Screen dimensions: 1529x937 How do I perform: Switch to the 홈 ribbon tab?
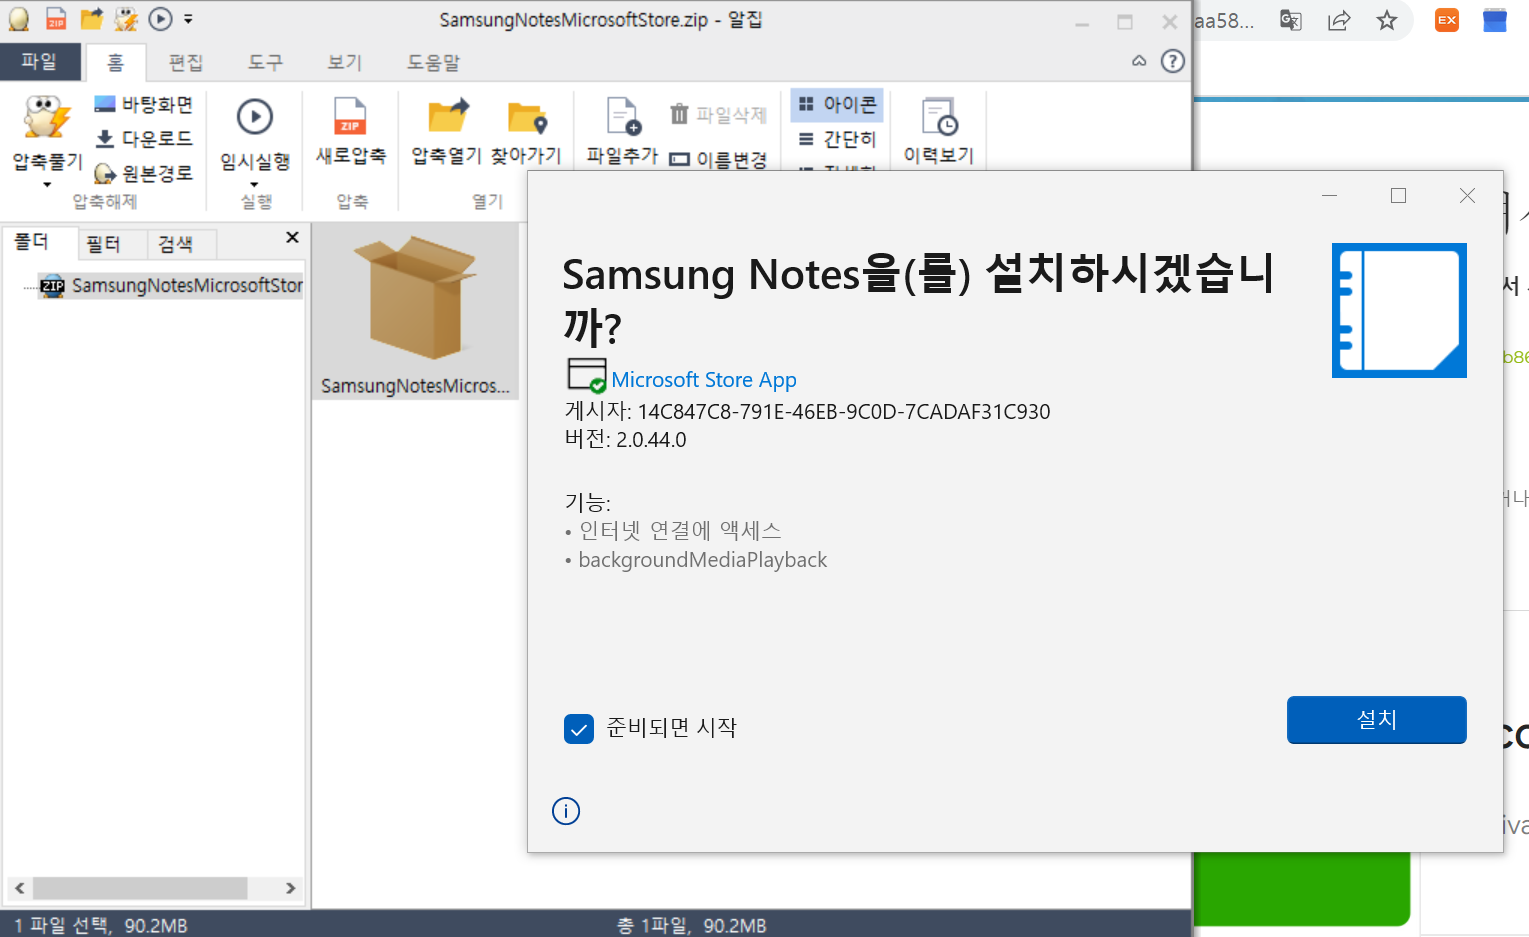tap(116, 62)
